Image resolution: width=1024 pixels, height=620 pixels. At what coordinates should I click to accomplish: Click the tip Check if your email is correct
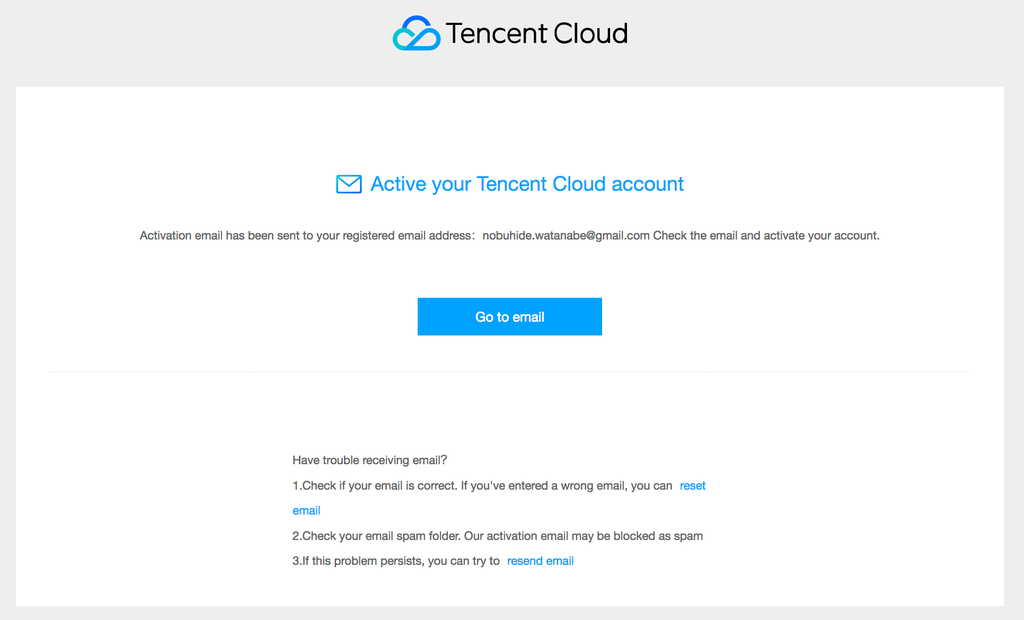(x=482, y=485)
